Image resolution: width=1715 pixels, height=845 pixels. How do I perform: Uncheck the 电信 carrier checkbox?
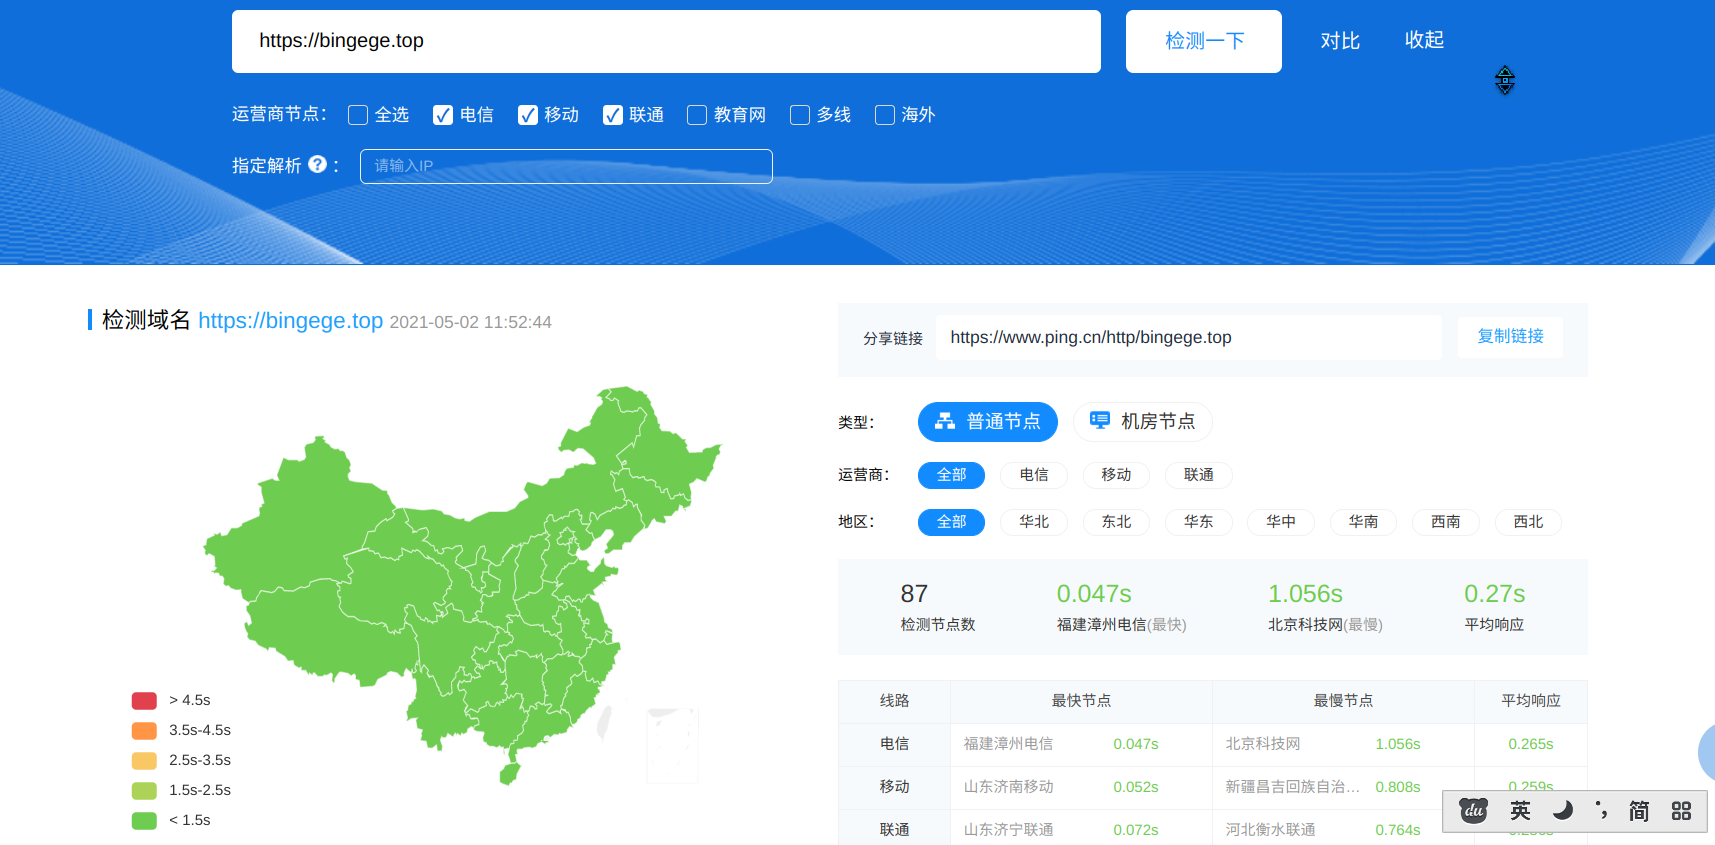click(443, 115)
